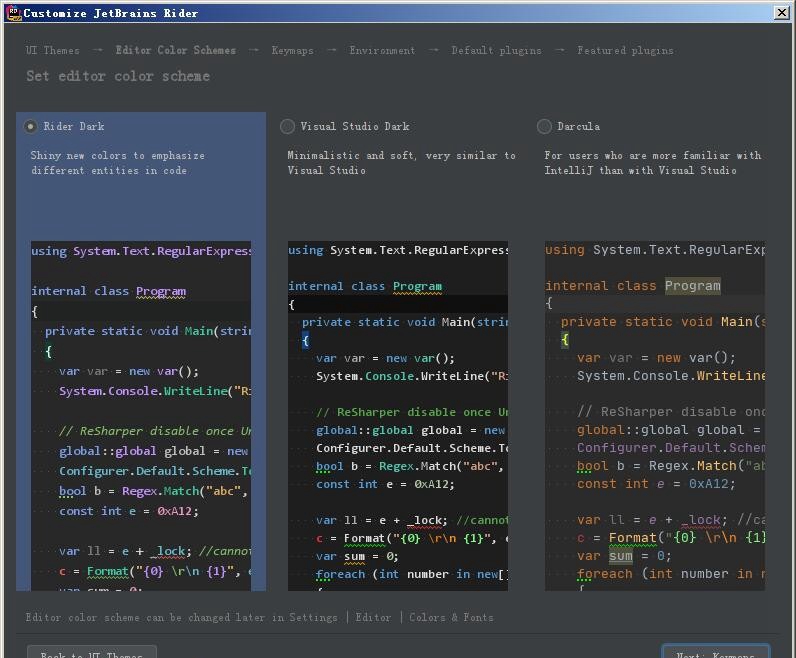796x658 pixels.
Task: Click the 'Darcula' label
Action: [x=578, y=126]
